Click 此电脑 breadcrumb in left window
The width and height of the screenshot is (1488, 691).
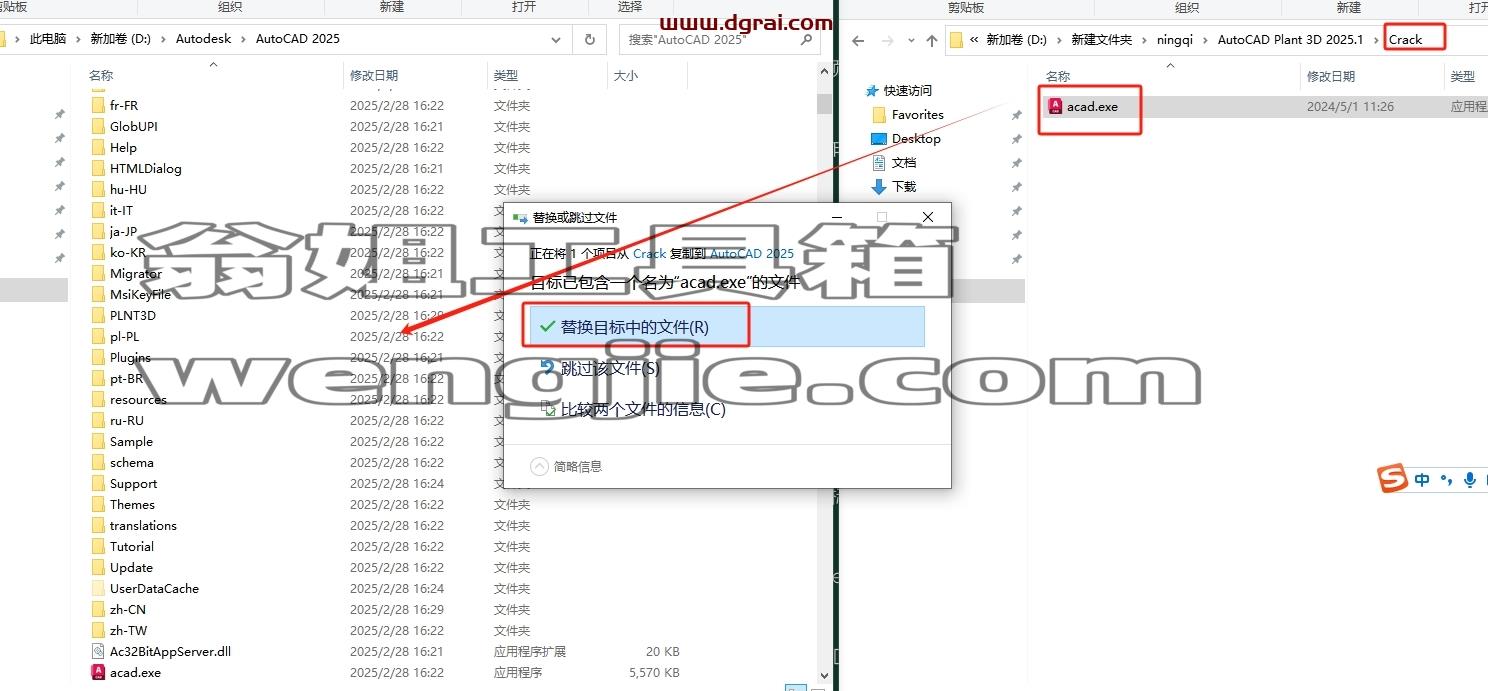(48, 39)
